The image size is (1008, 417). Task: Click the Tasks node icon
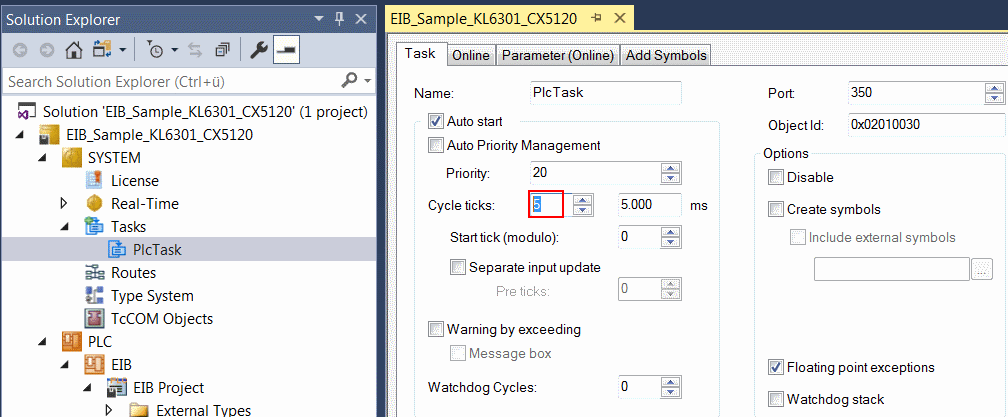(x=94, y=226)
